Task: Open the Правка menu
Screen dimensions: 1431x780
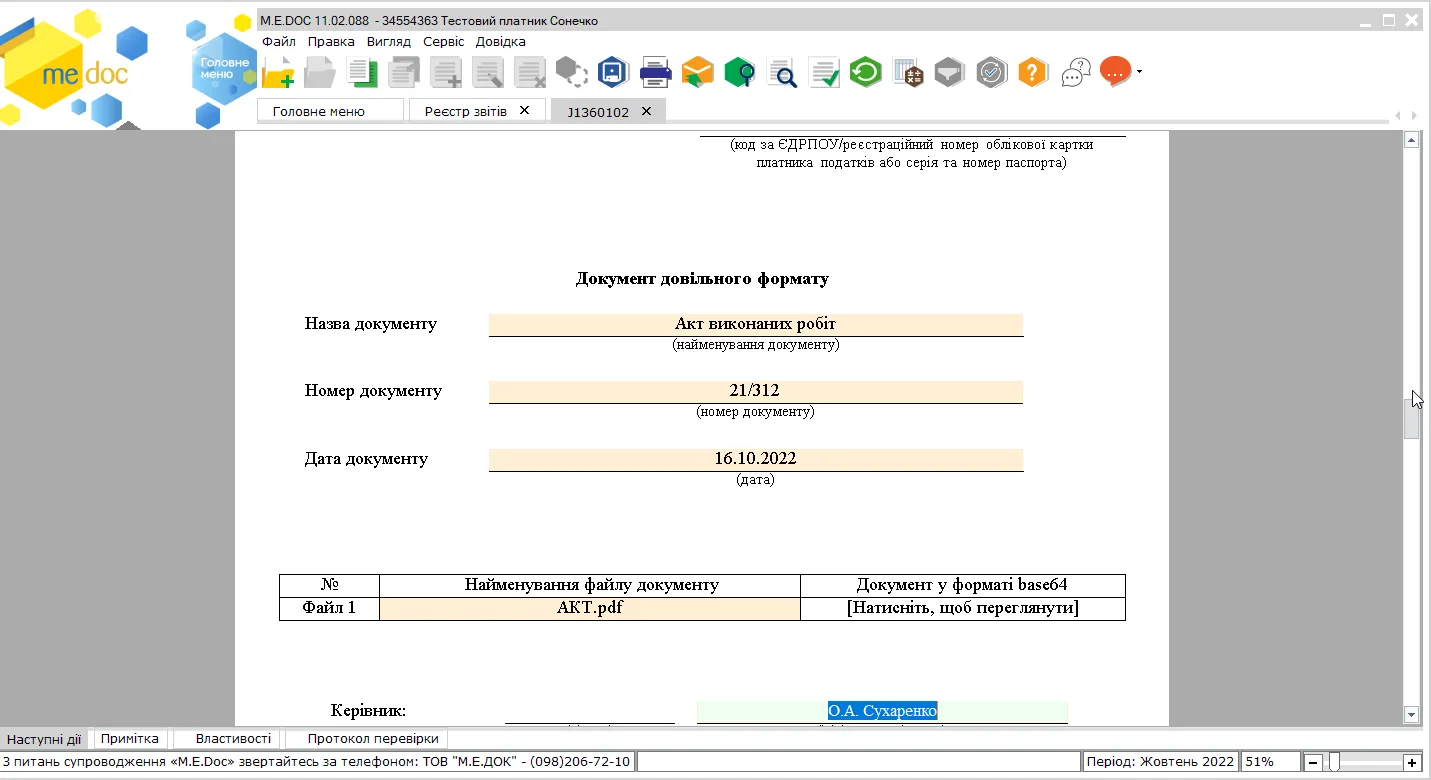Action: [x=331, y=42]
